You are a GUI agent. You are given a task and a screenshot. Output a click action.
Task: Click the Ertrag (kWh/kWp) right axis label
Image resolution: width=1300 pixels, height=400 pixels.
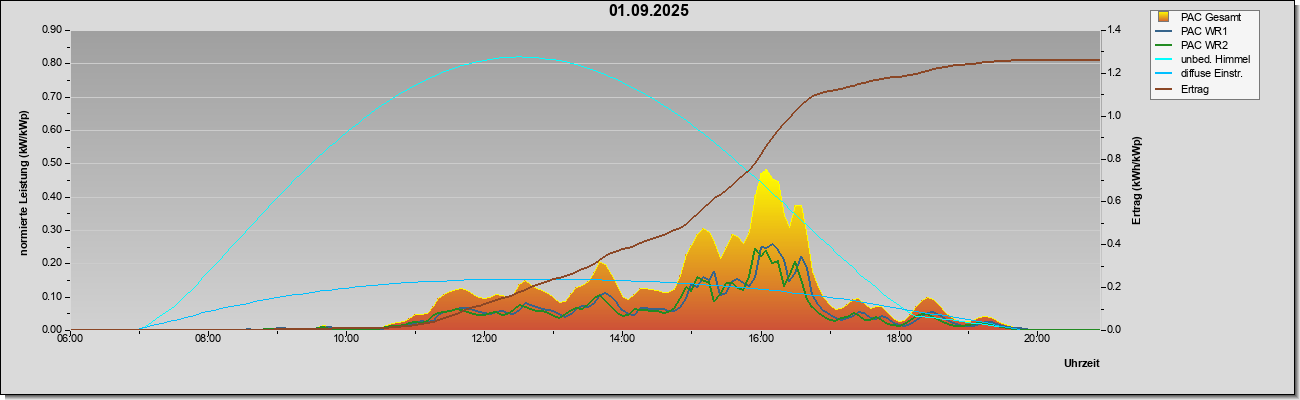tap(1137, 181)
